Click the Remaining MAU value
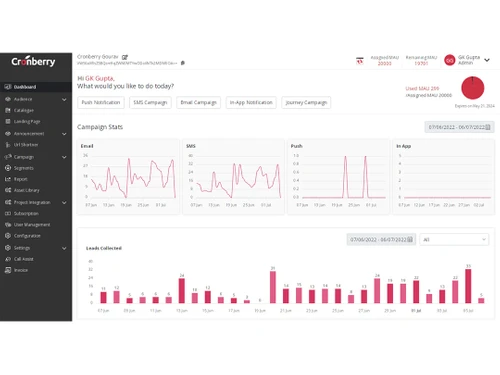The width and height of the screenshot is (500, 375). click(x=421, y=63)
